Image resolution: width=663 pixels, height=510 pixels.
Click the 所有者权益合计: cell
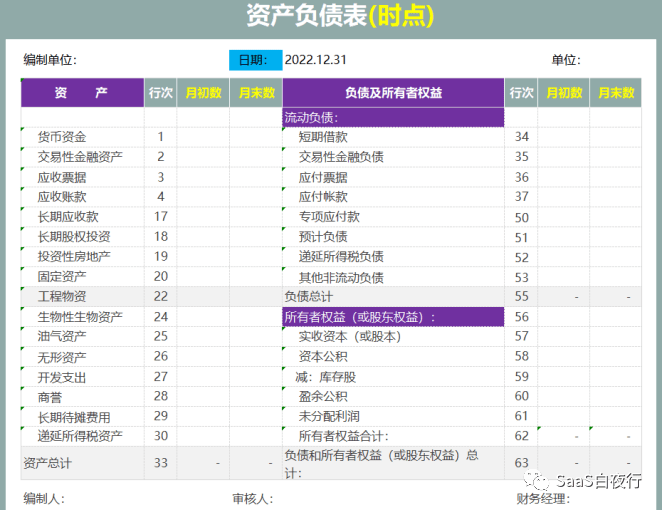[x=393, y=436]
